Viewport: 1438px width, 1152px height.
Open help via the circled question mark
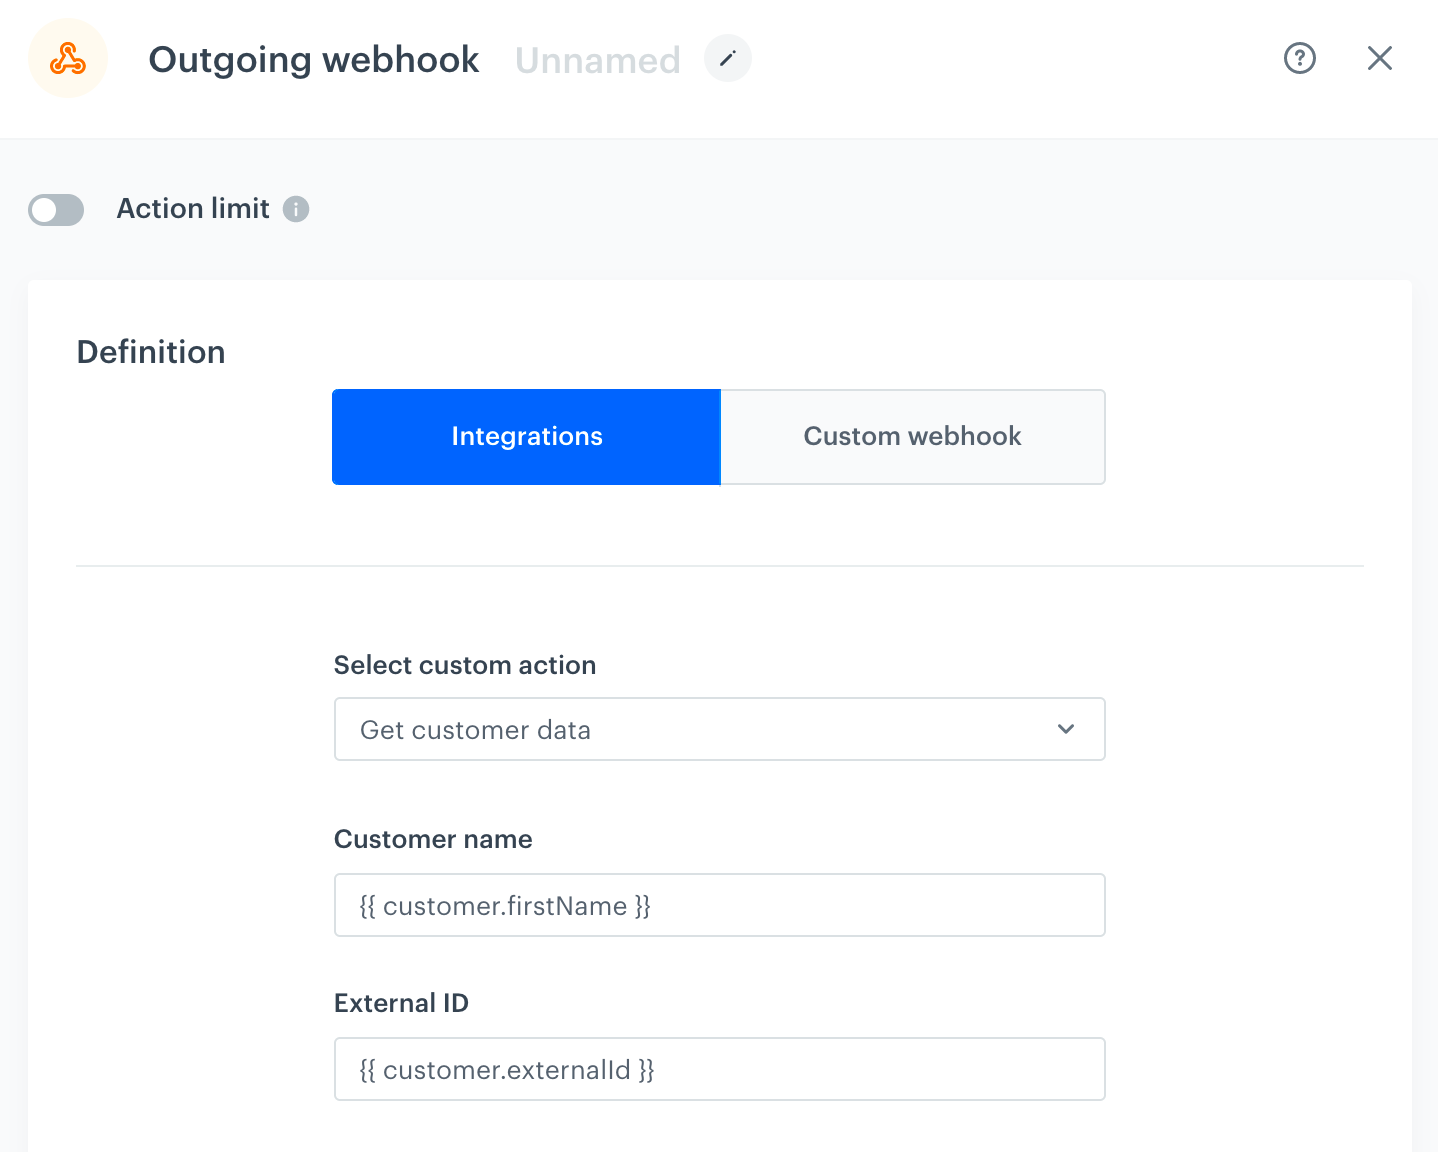click(x=1299, y=58)
